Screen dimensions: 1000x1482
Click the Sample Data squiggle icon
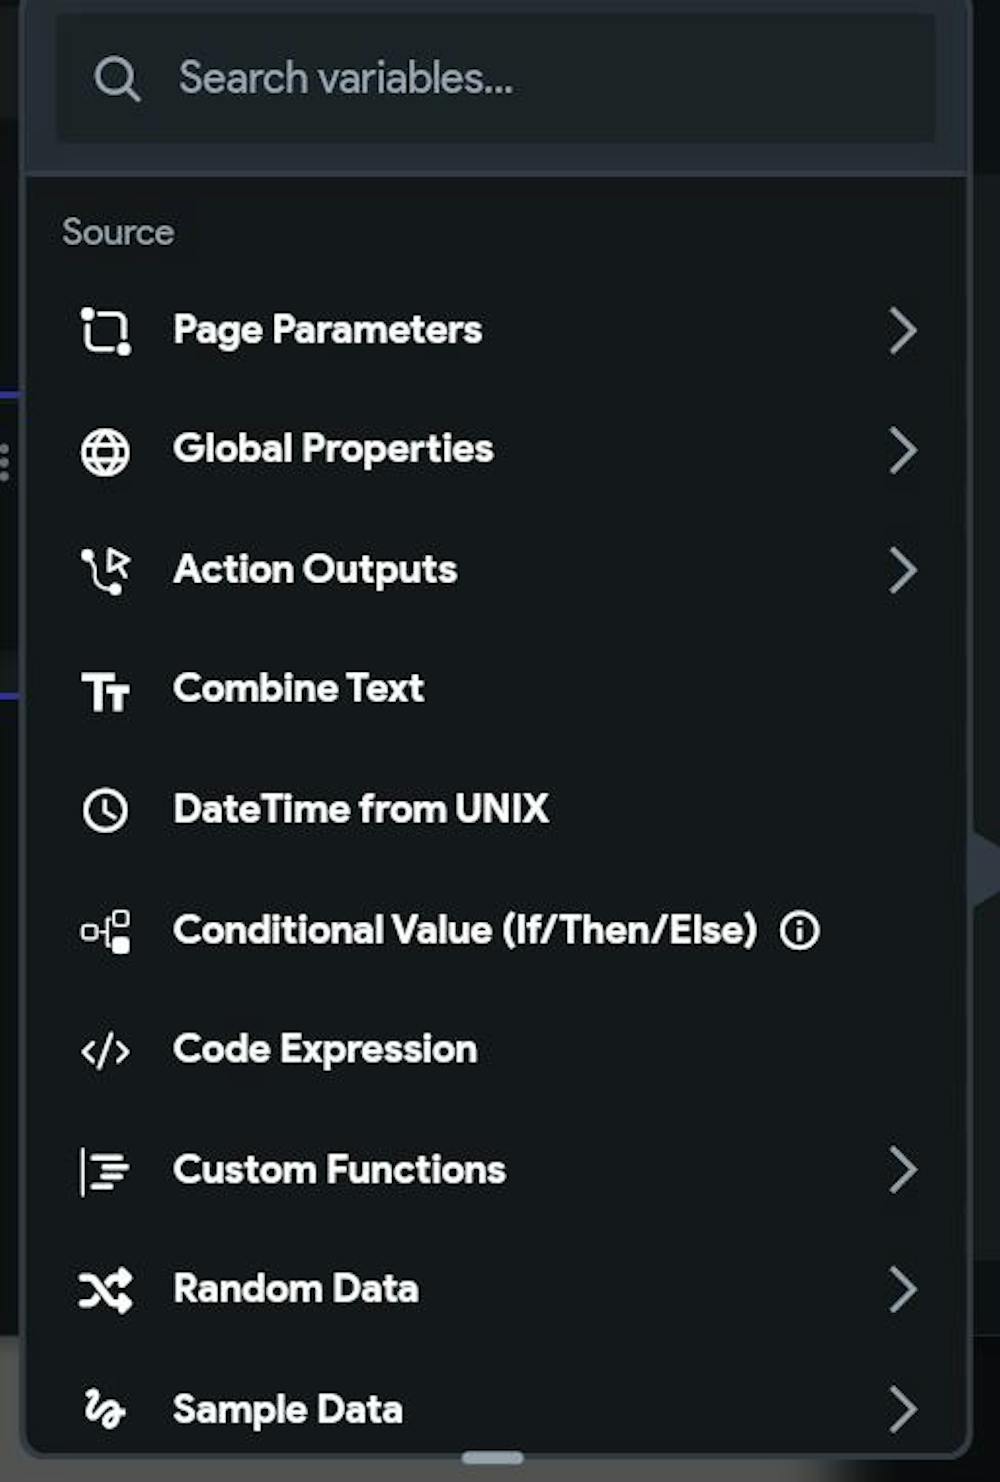click(x=105, y=1409)
